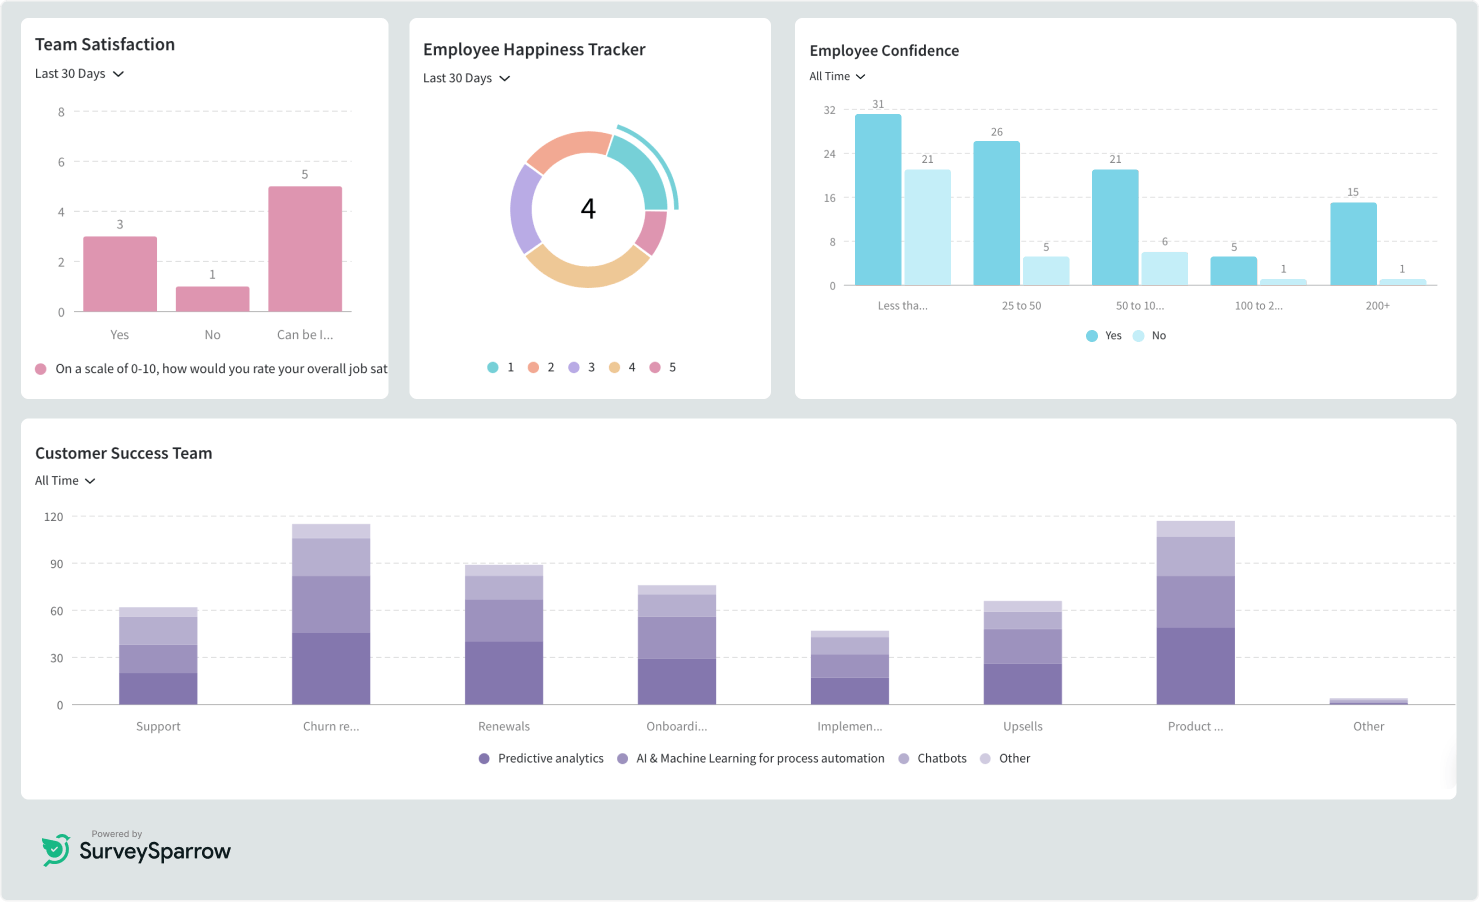Click the Powered by text
The height and width of the screenshot is (902, 1479).
click(x=117, y=834)
